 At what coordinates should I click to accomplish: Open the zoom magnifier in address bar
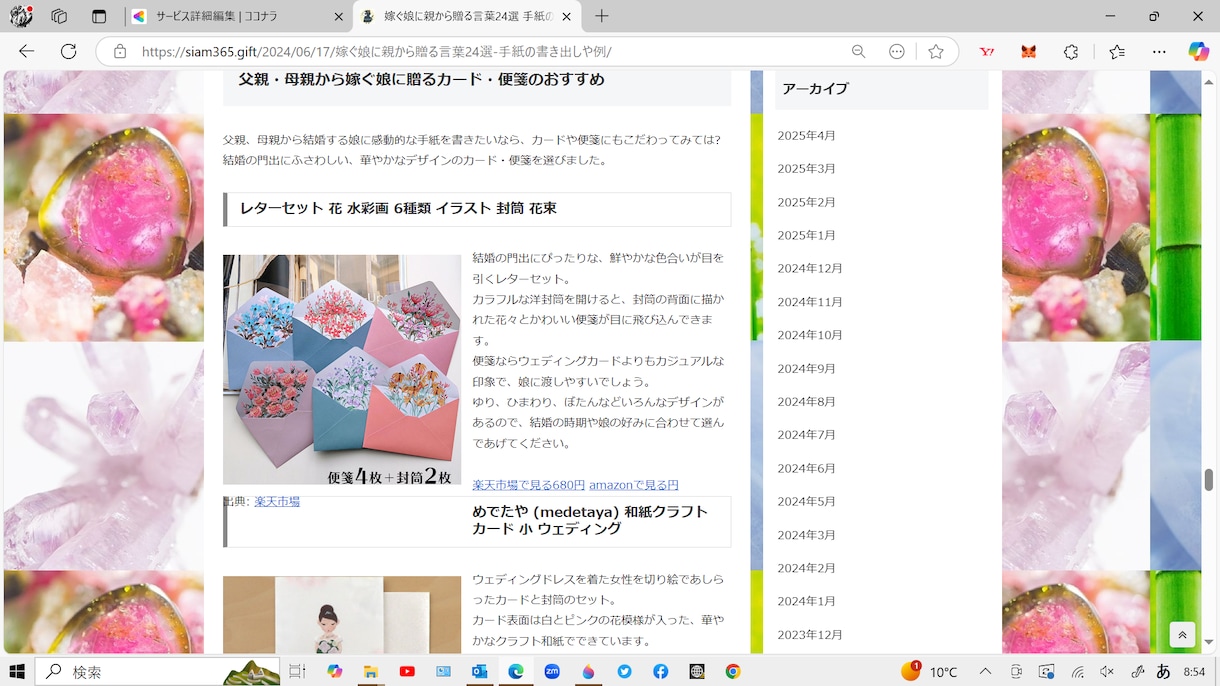click(x=858, y=51)
